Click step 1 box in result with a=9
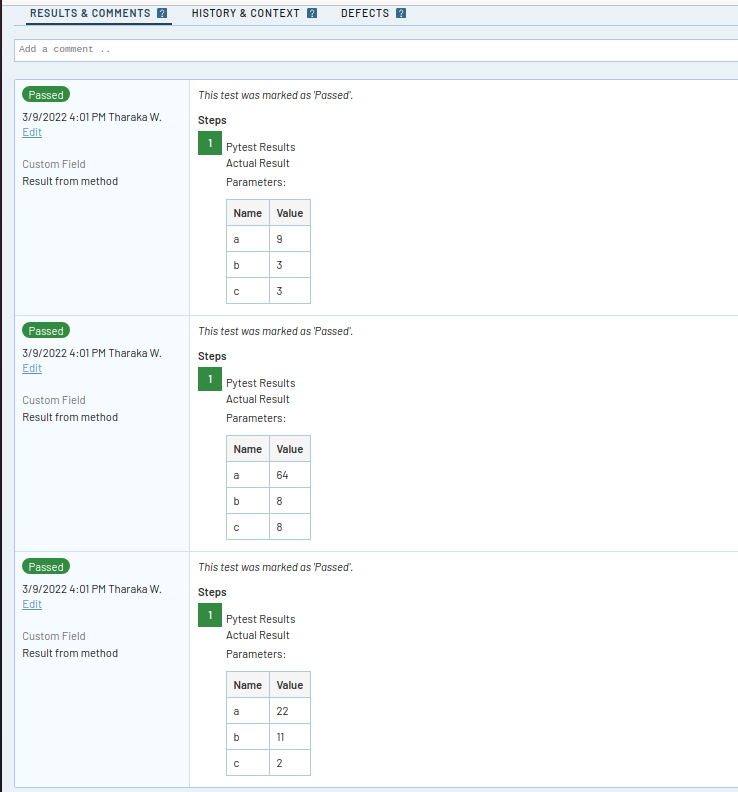This screenshot has width=738, height=792. 210,143
